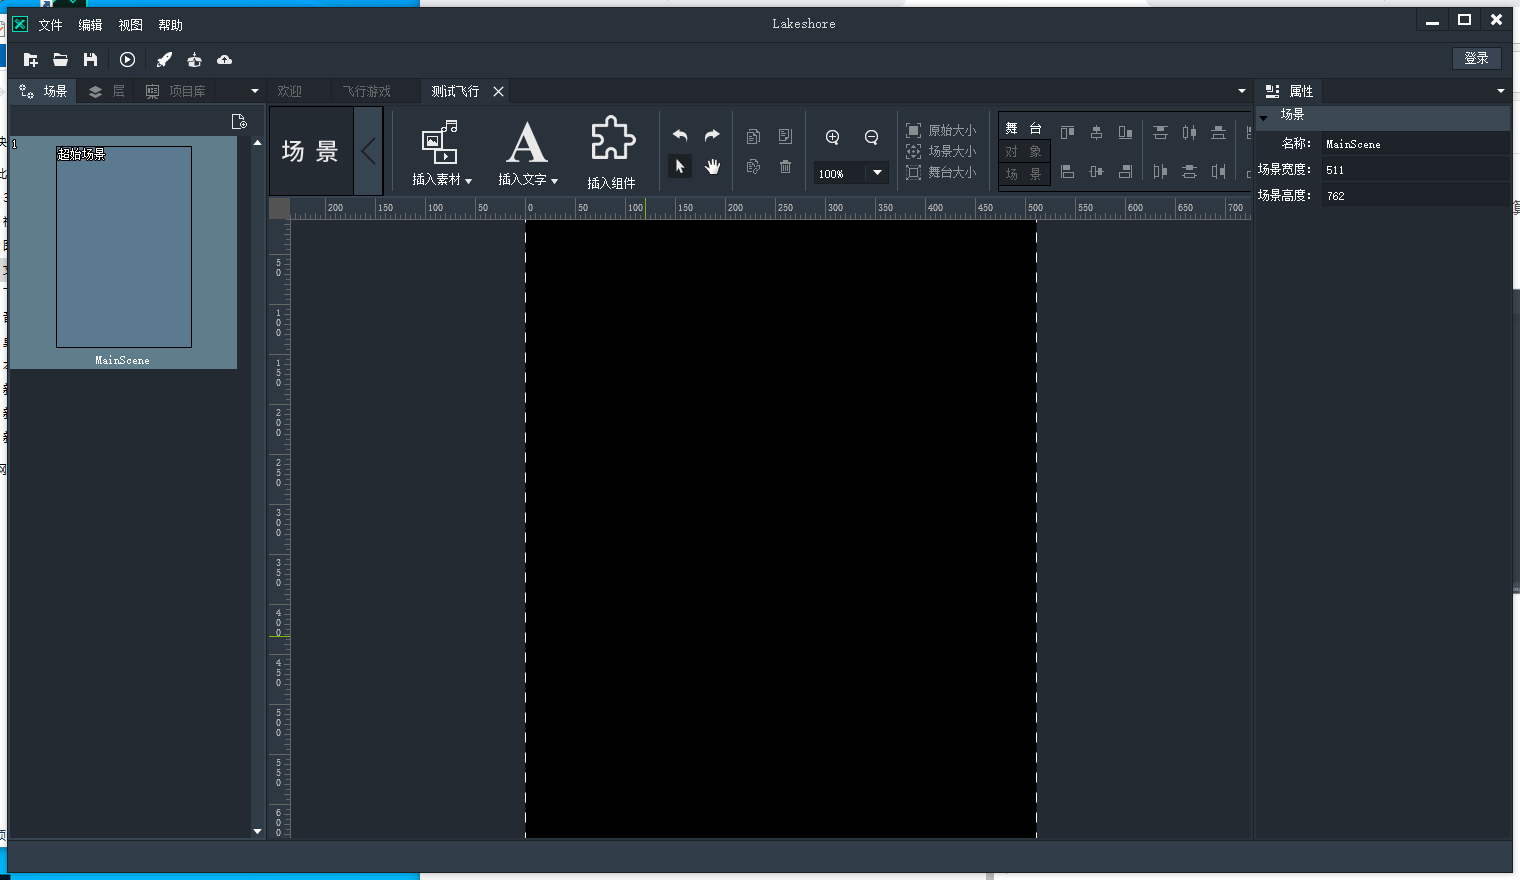Click the 场景高度 field showing 762
This screenshot has width=1520, height=880.
[x=1415, y=196]
